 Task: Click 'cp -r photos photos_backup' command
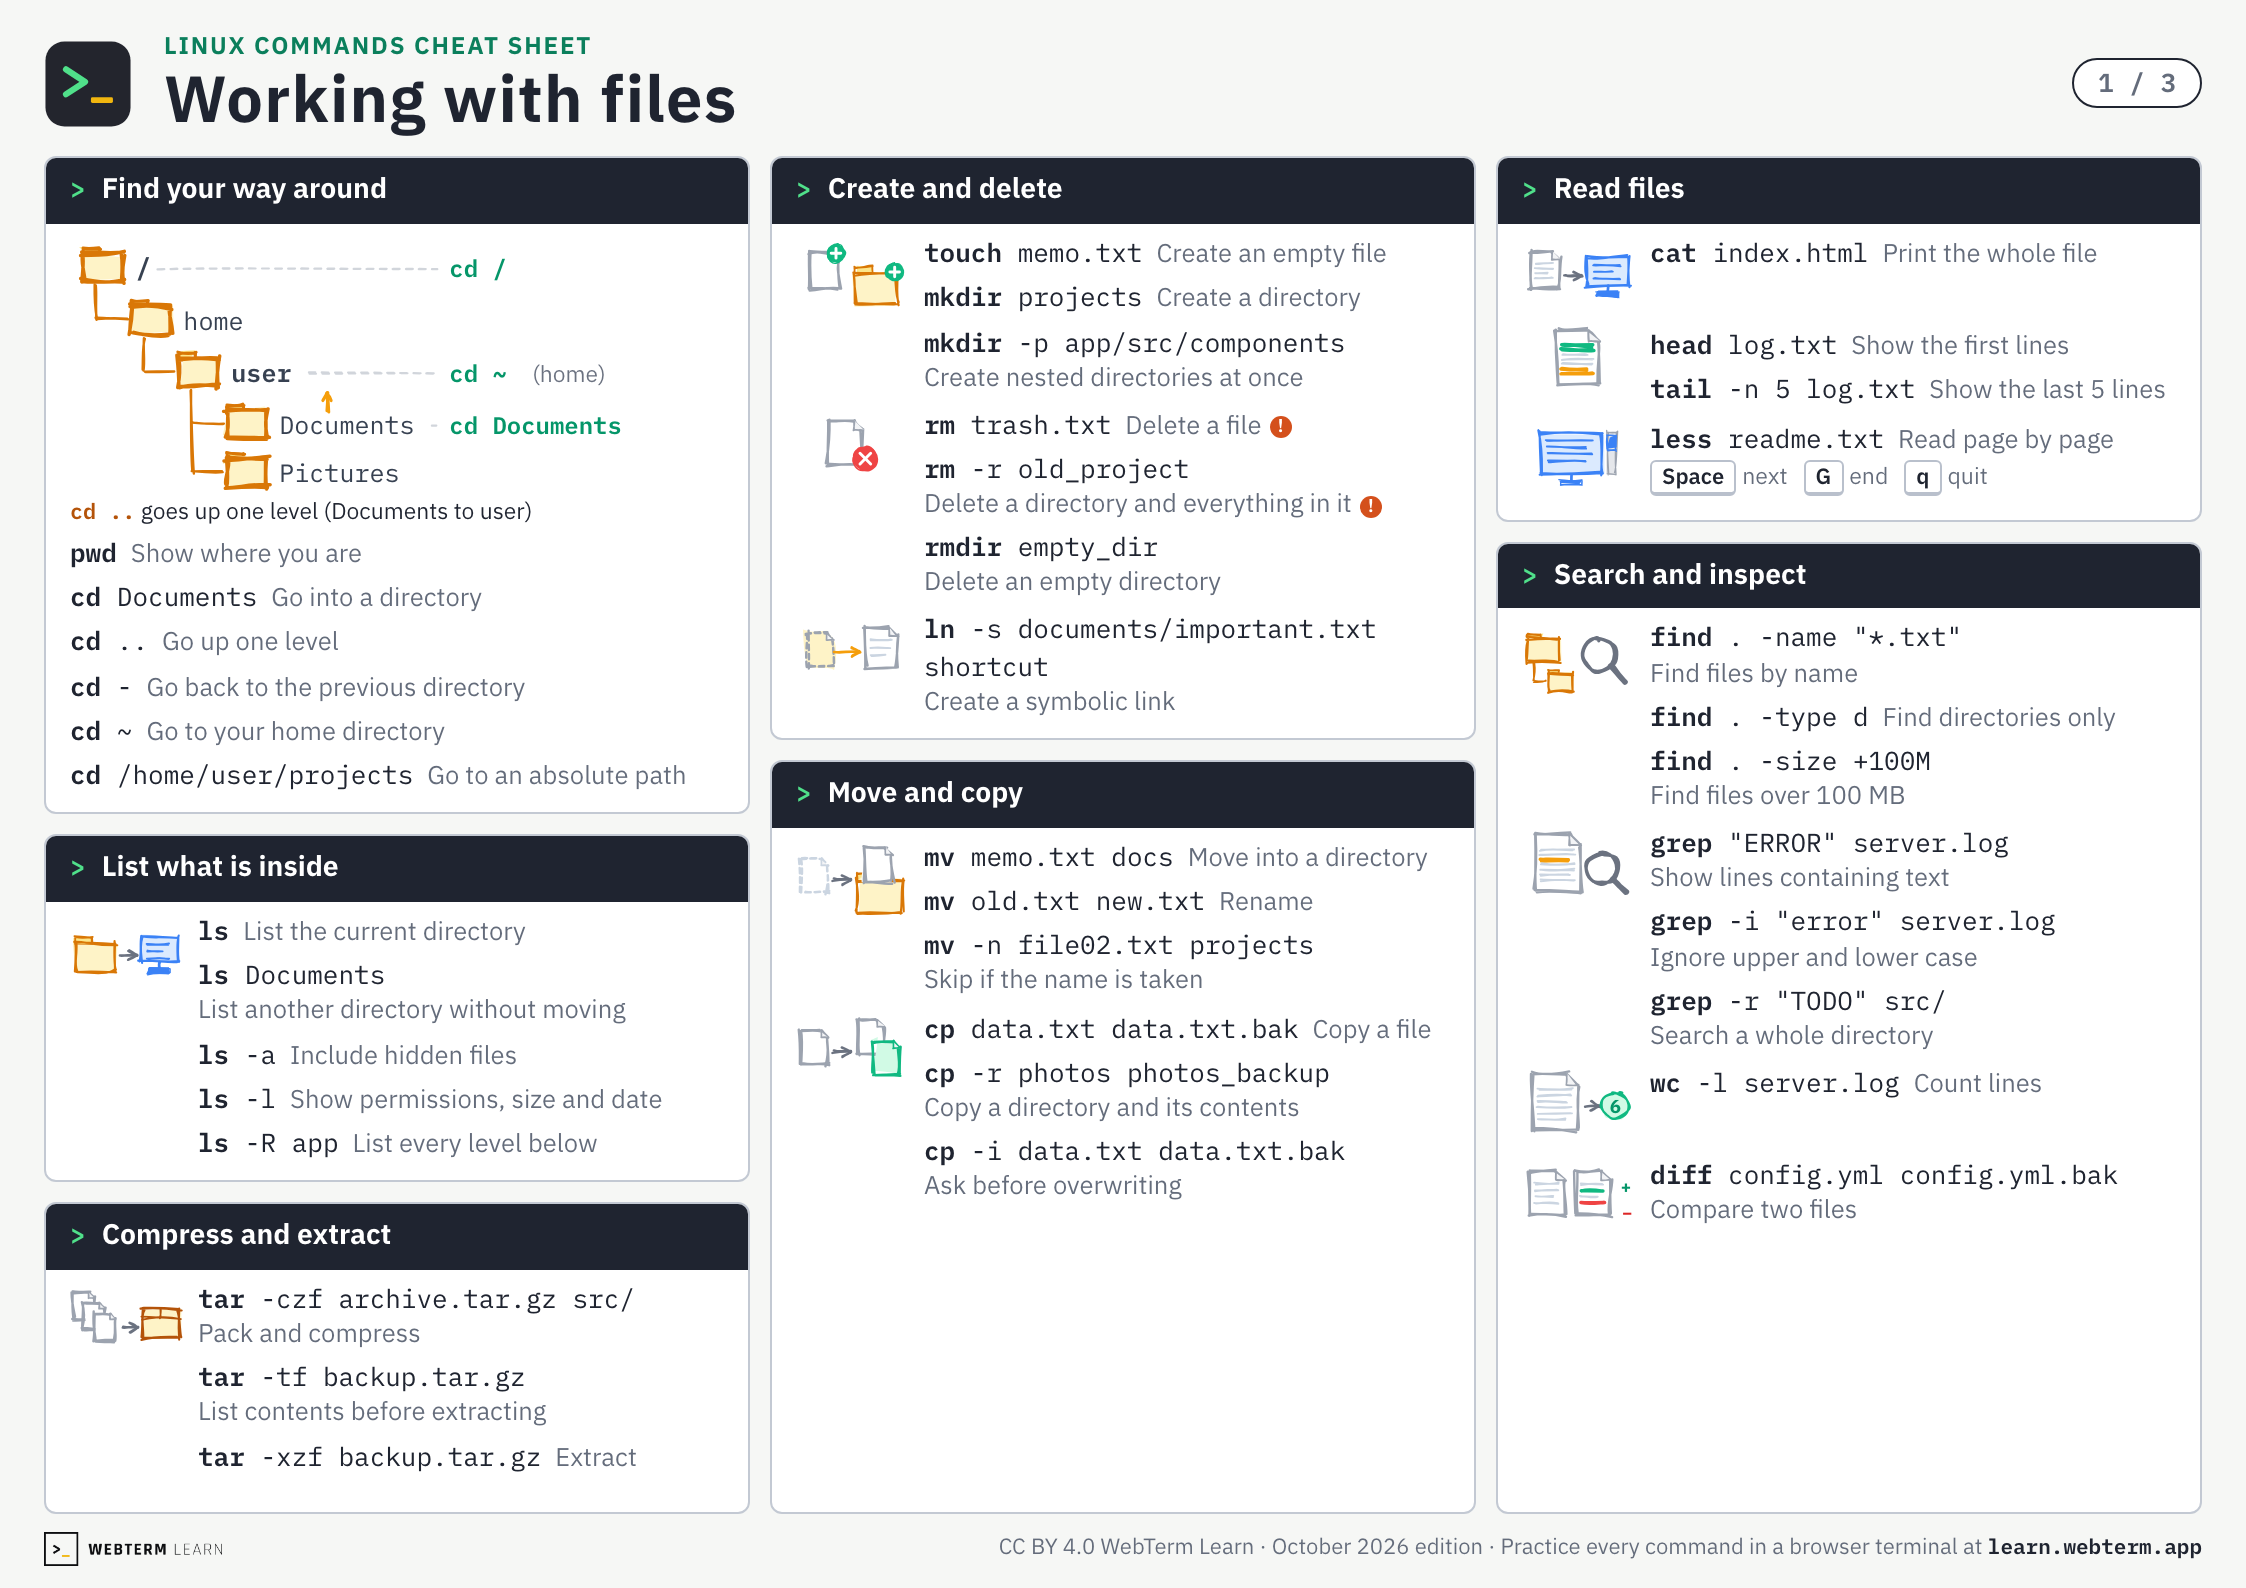coord(1127,1074)
